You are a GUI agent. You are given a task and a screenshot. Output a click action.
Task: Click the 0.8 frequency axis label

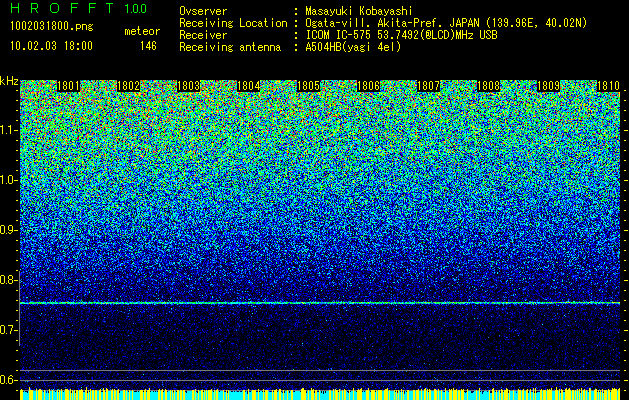[x=8, y=280]
